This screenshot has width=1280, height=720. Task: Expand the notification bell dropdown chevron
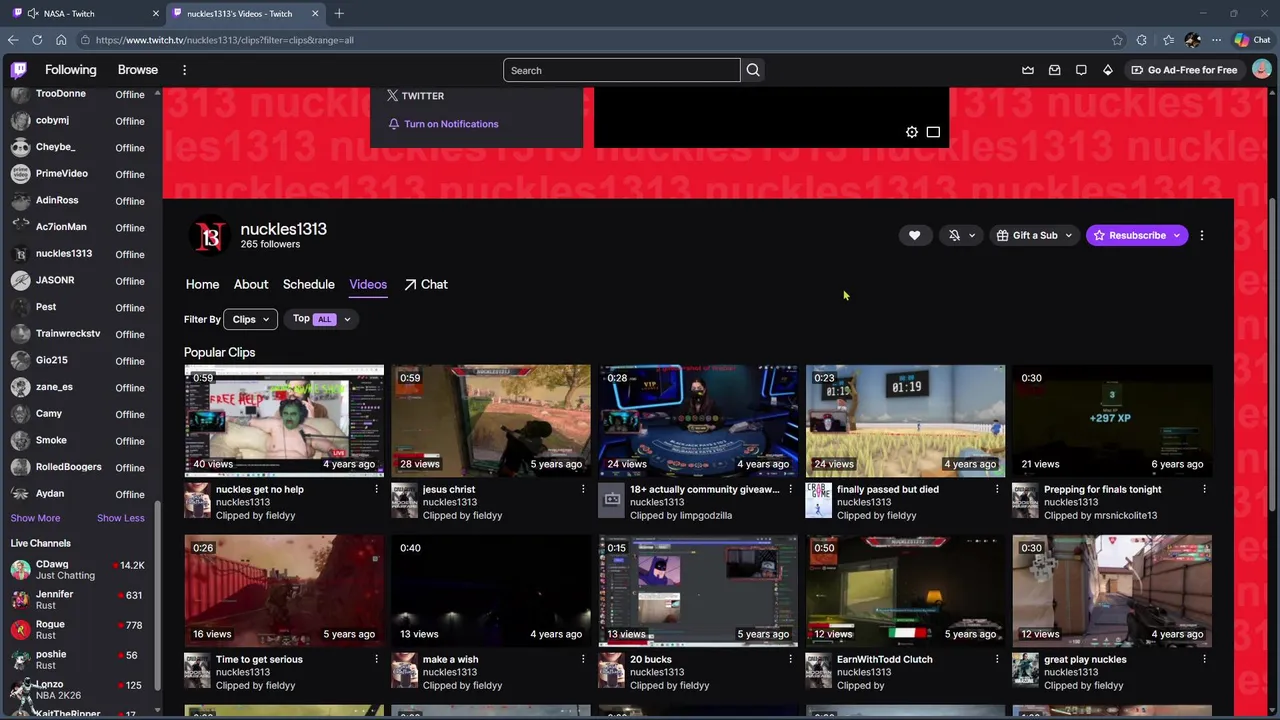(972, 235)
